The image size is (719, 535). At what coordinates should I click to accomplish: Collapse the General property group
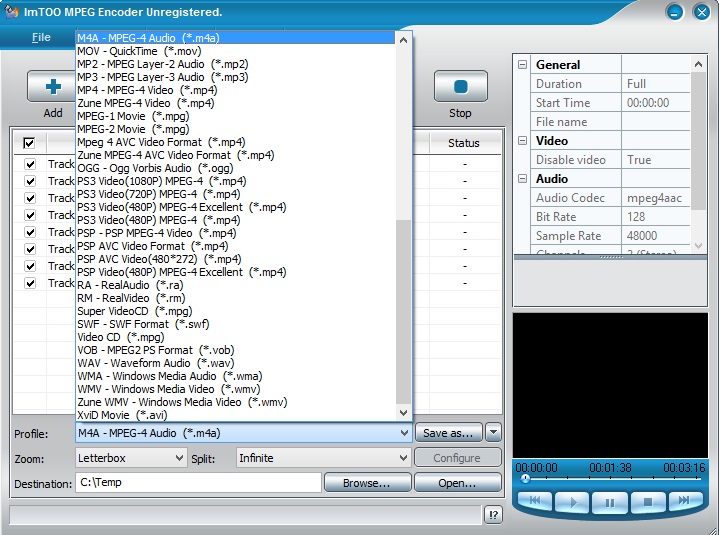coord(522,65)
